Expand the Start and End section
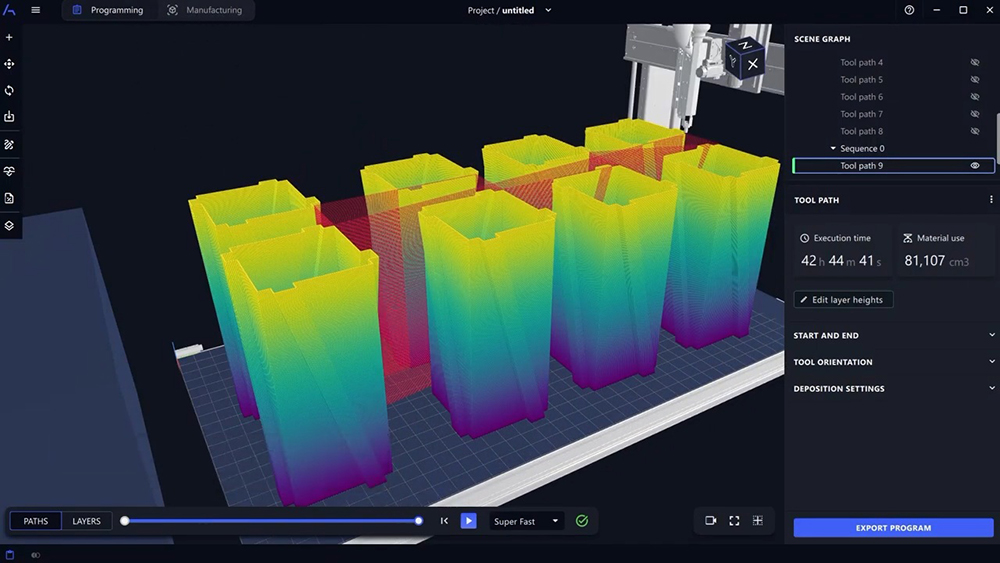Image resolution: width=1000 pixels, height=563 pixels. (992, 335)
